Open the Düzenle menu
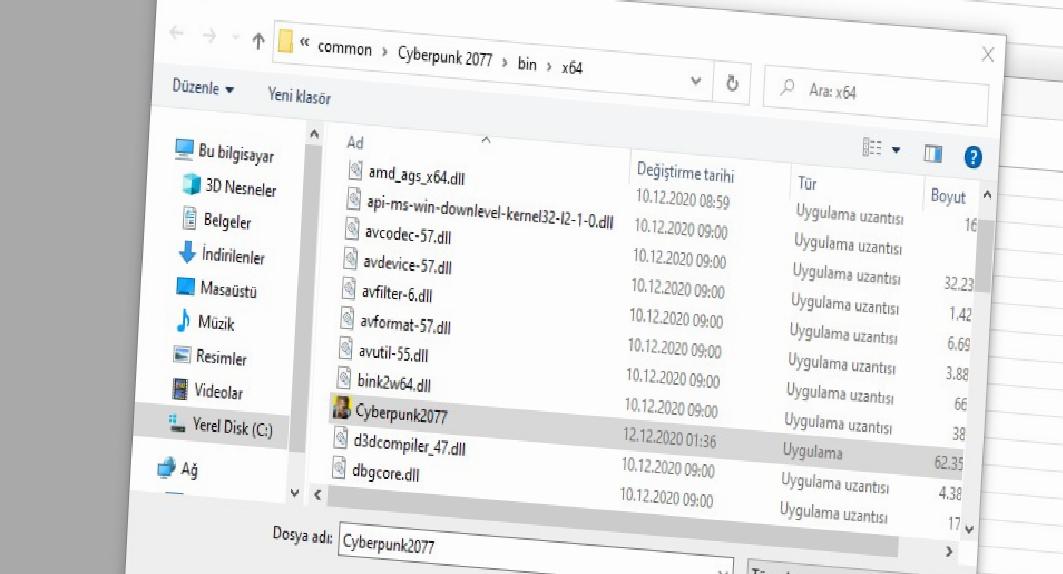Viewport: 1063px width, 574px height. pos(203,87)
